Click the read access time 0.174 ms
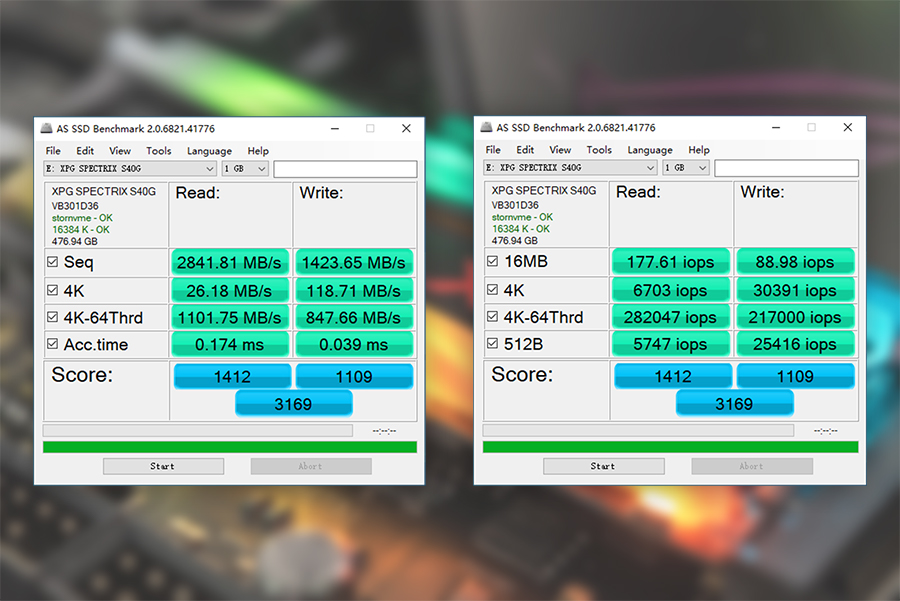Image resolution: width=900 pixels, height=601 pixels. tap(230, 344)
